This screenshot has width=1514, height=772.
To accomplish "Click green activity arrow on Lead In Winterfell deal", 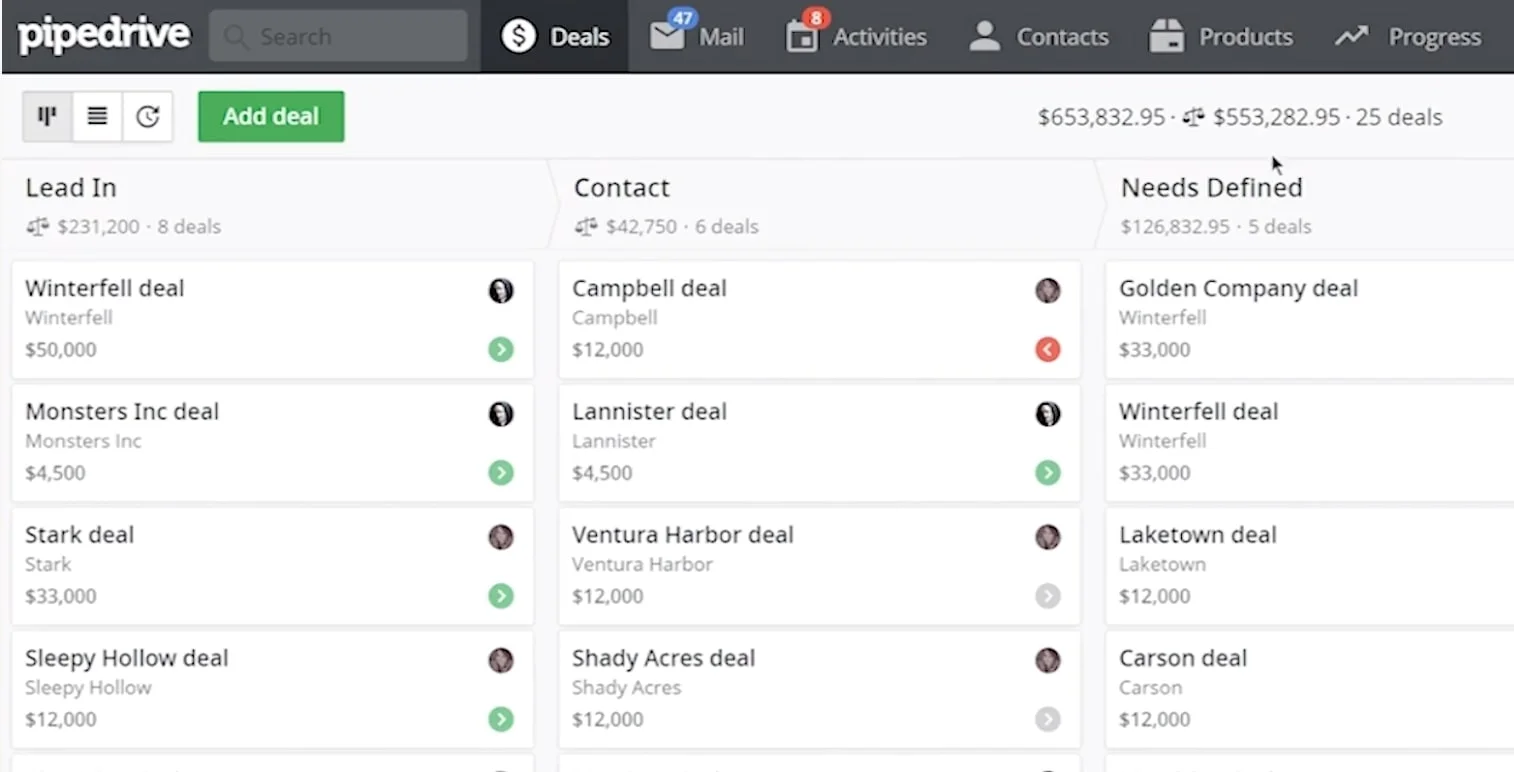I will [501, 350].
